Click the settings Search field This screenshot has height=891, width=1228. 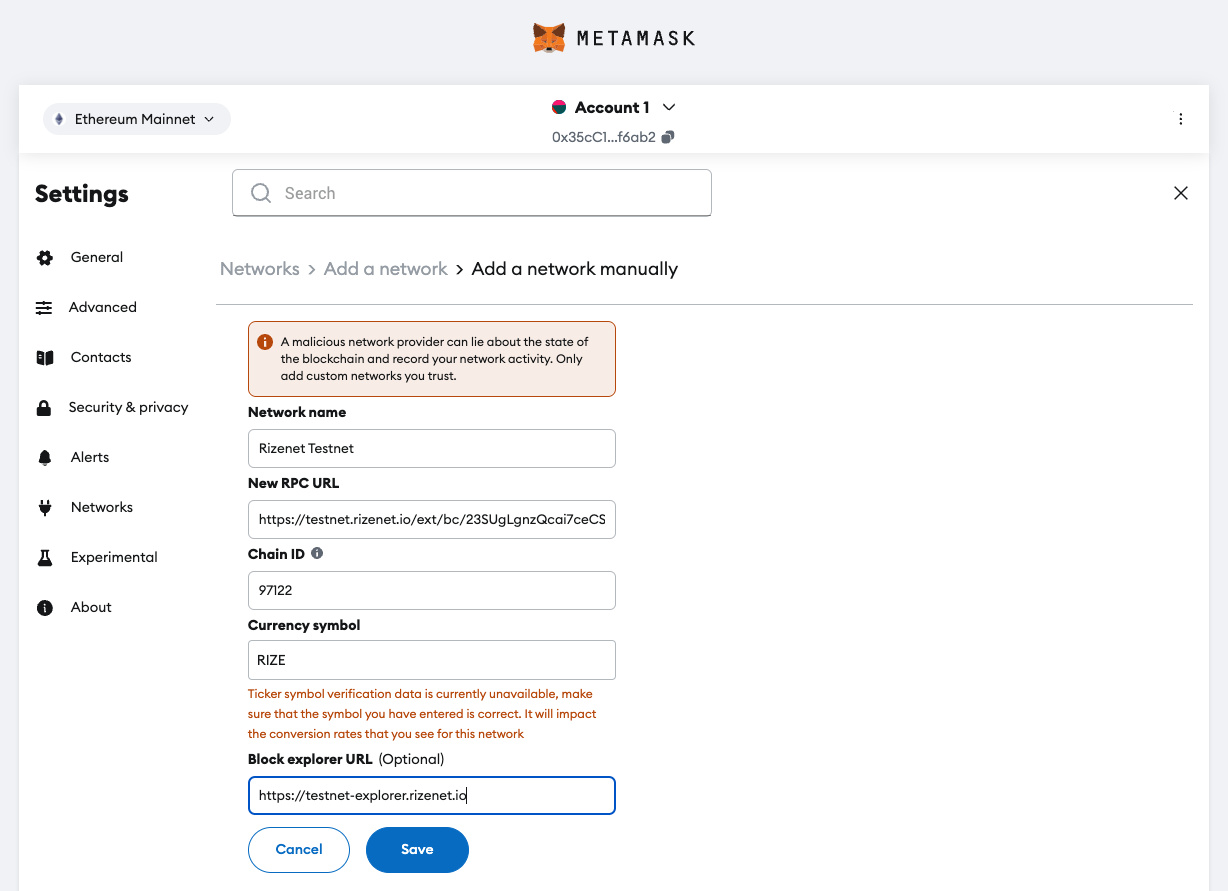[x=472, y=193]
